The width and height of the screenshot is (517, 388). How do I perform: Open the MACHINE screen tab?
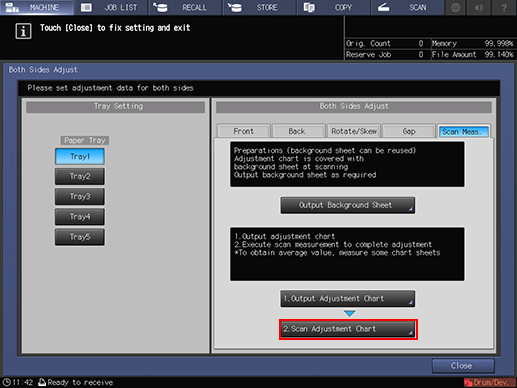(x=37, y=7)
